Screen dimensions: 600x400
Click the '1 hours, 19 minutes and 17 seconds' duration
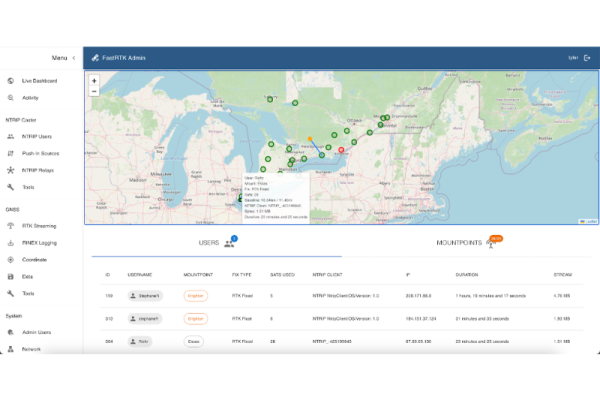pyautogui.click(x=491, y=296)
